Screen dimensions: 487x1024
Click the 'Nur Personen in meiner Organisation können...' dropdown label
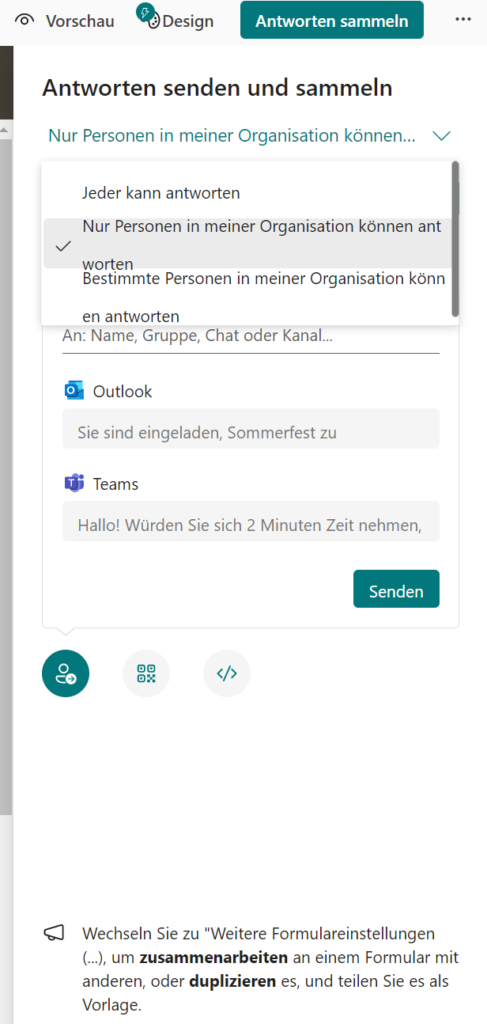pos(232,136)
